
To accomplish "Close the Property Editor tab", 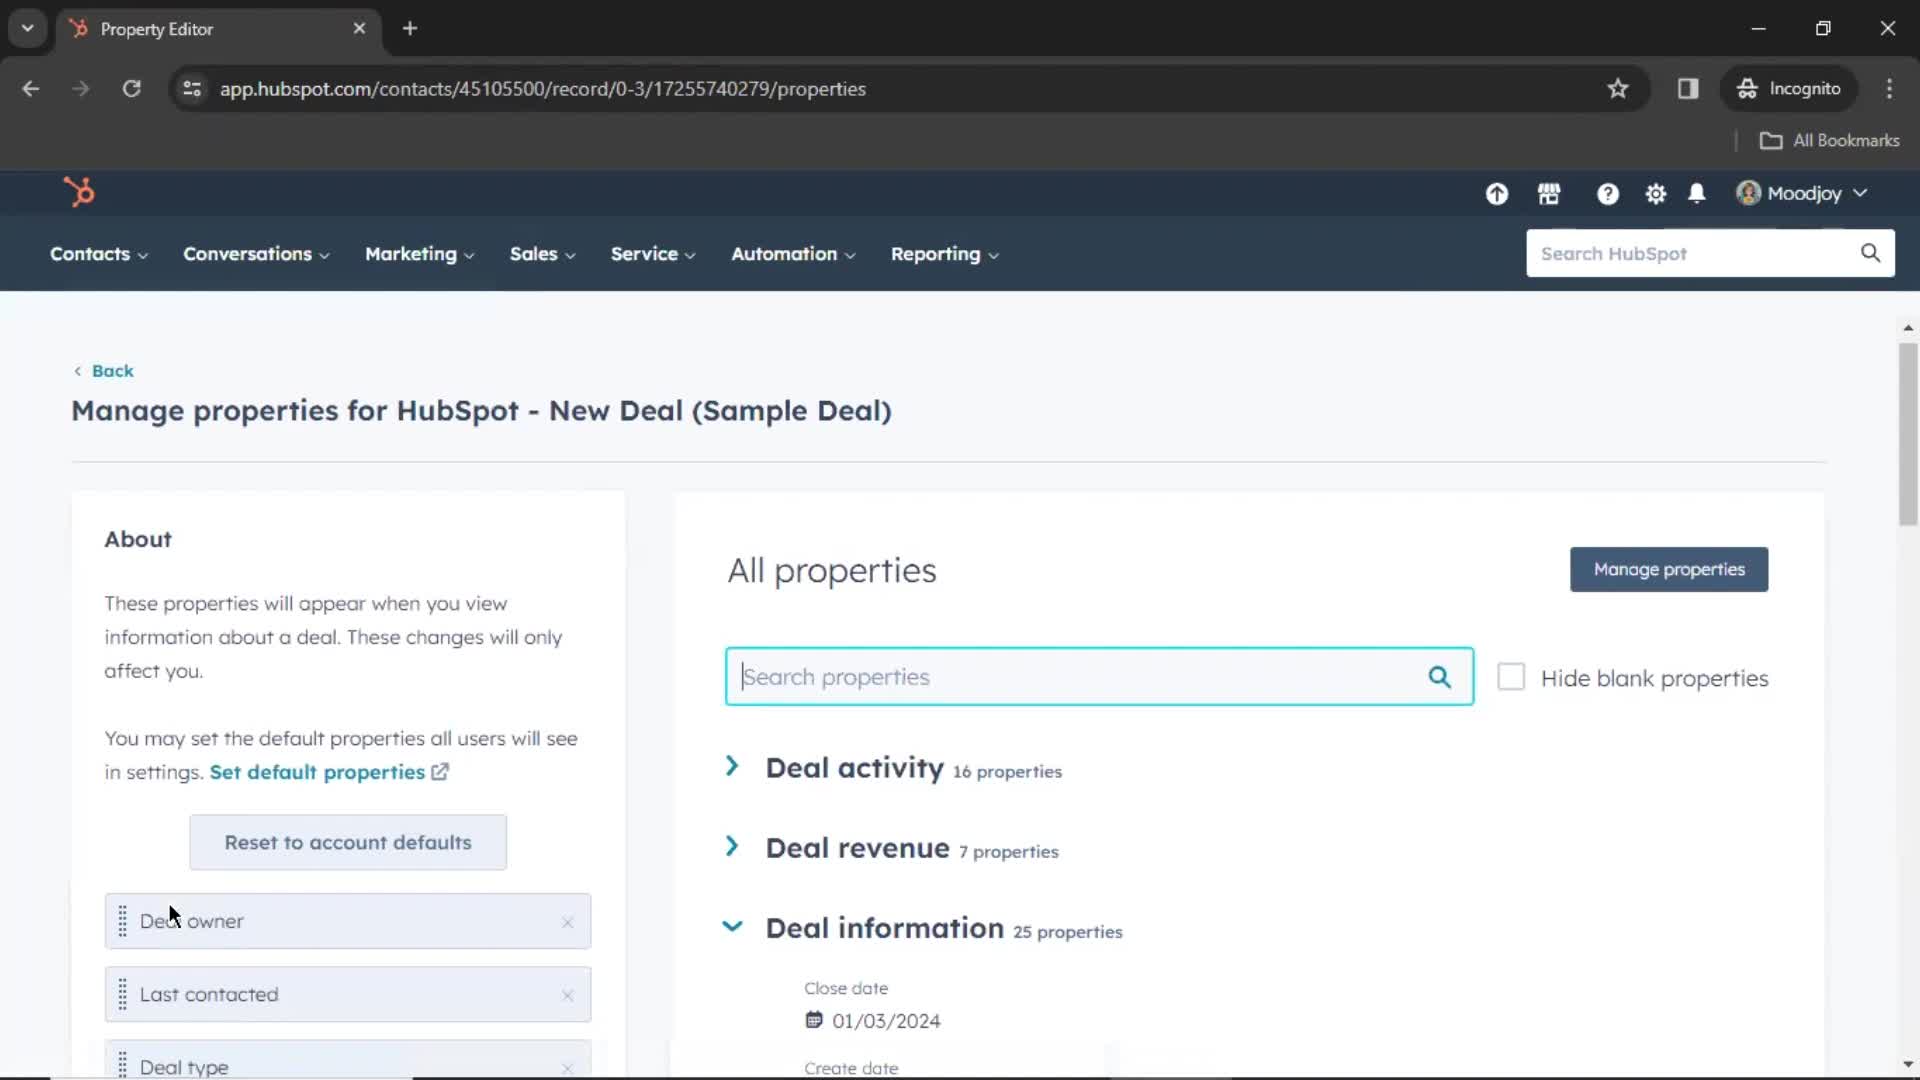I will [359, 28].
